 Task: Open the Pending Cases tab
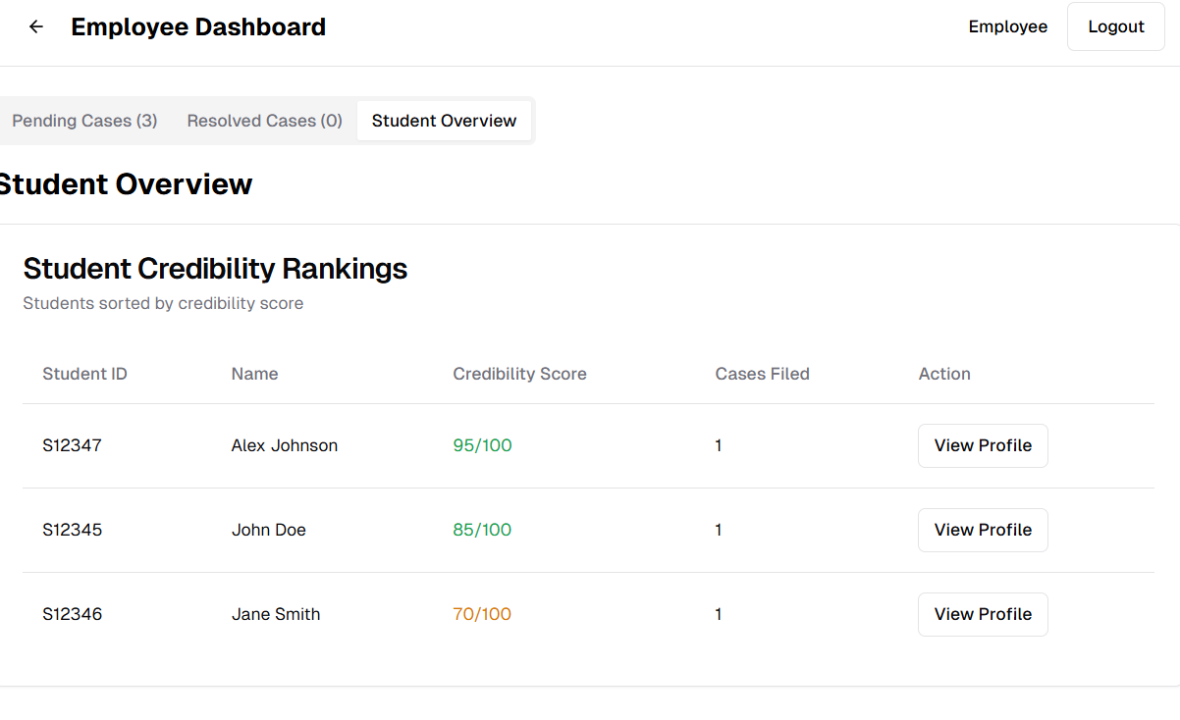click(x=84, y=121)
